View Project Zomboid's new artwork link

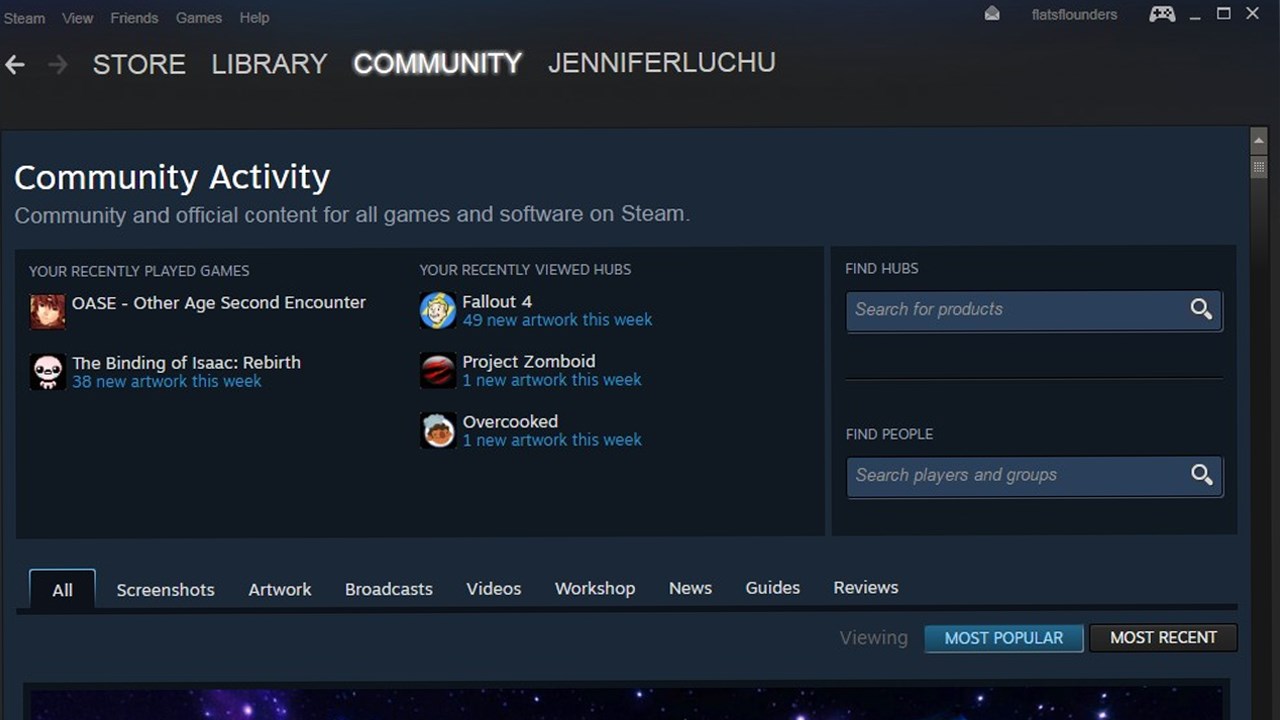[552, 380]
